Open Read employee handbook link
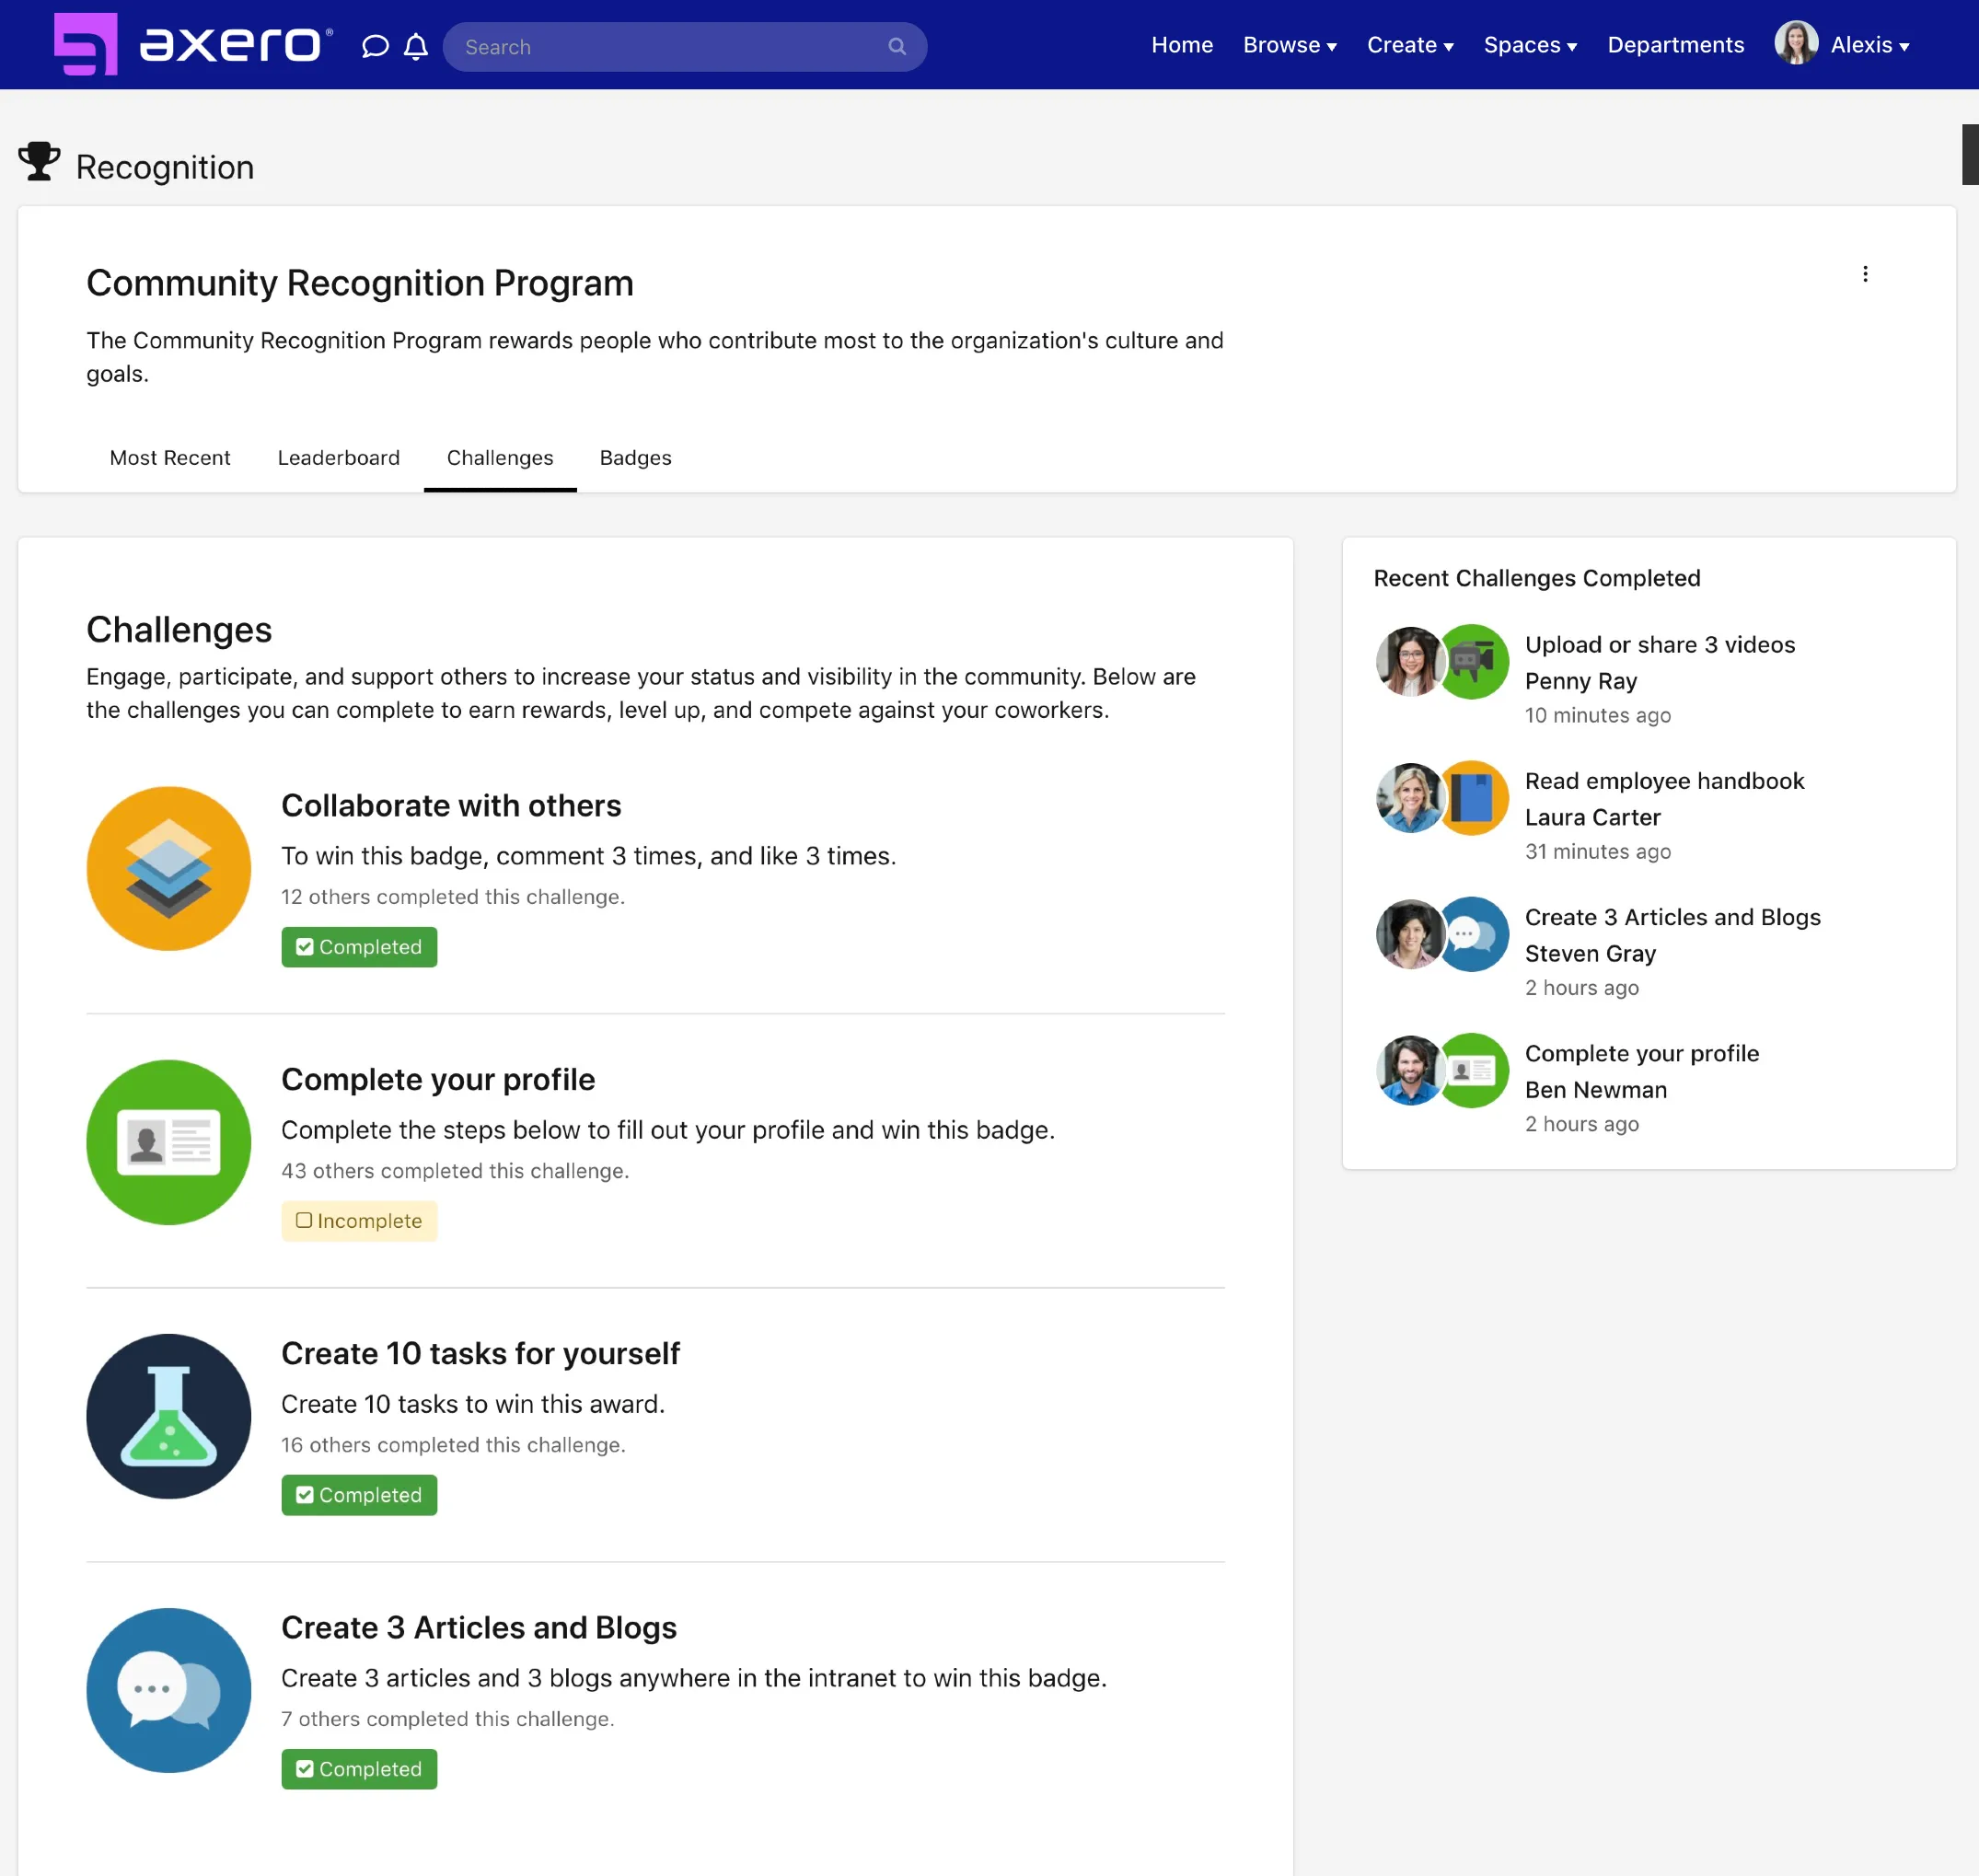The width and height of the screenshot is (1979, 1876). [x=1664, y=781]
